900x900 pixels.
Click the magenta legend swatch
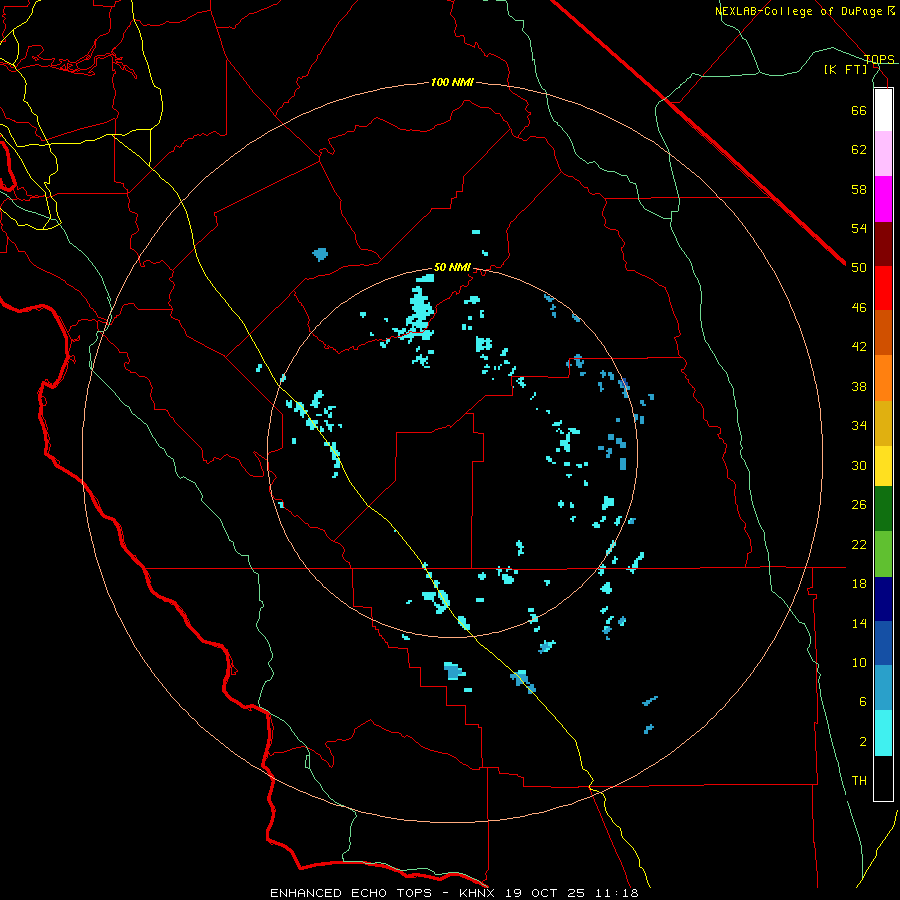coord(883,199)
